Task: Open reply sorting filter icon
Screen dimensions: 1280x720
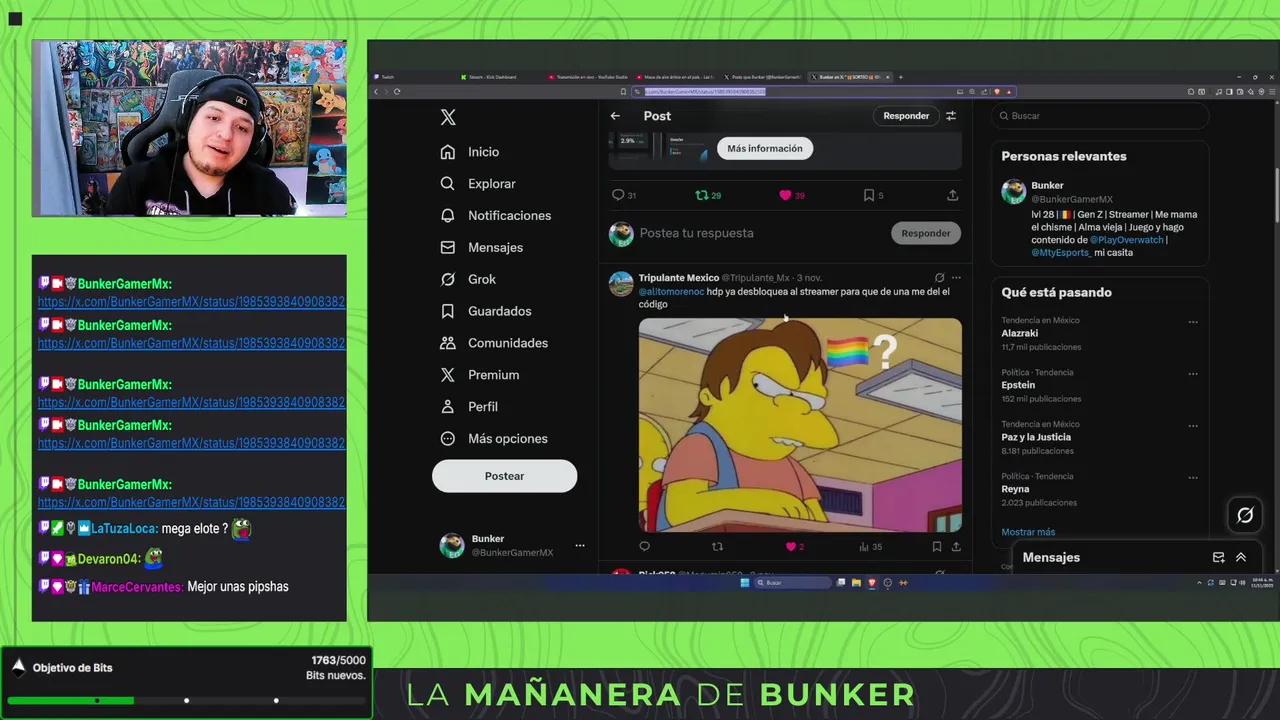Action: pos(951,116)
